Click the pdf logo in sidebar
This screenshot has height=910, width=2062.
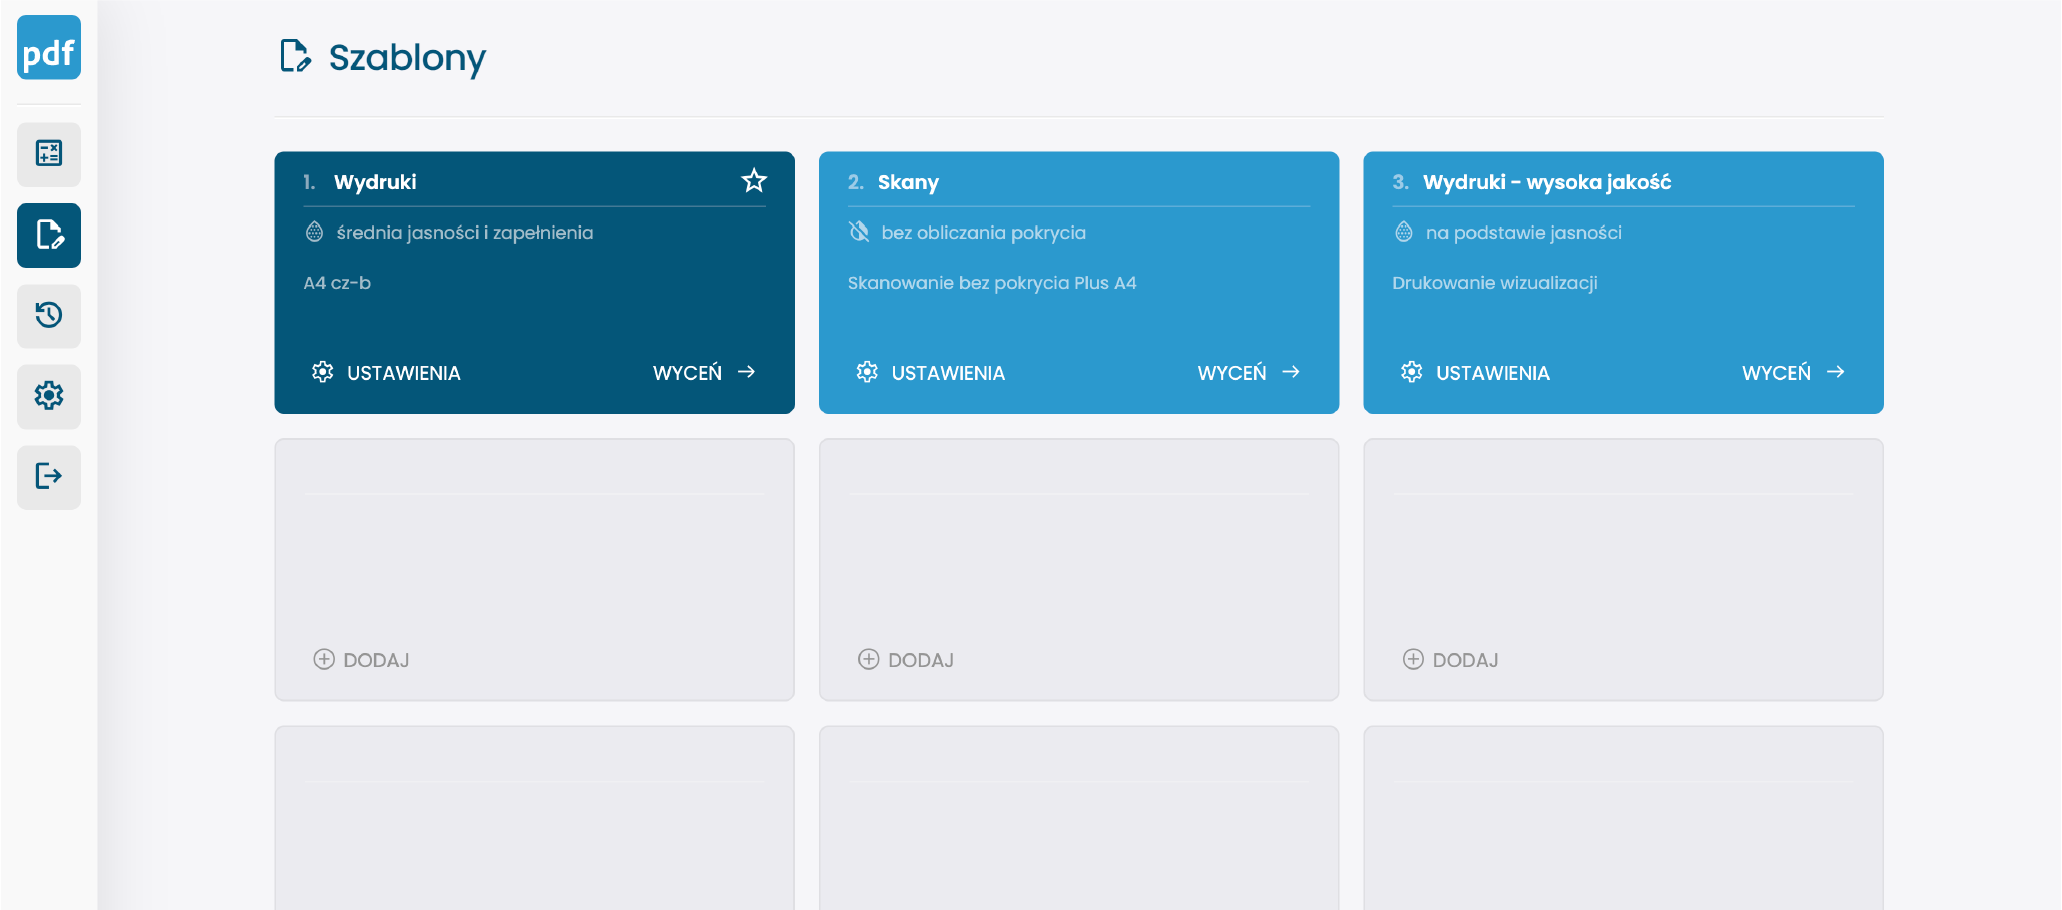coord(48,48)
